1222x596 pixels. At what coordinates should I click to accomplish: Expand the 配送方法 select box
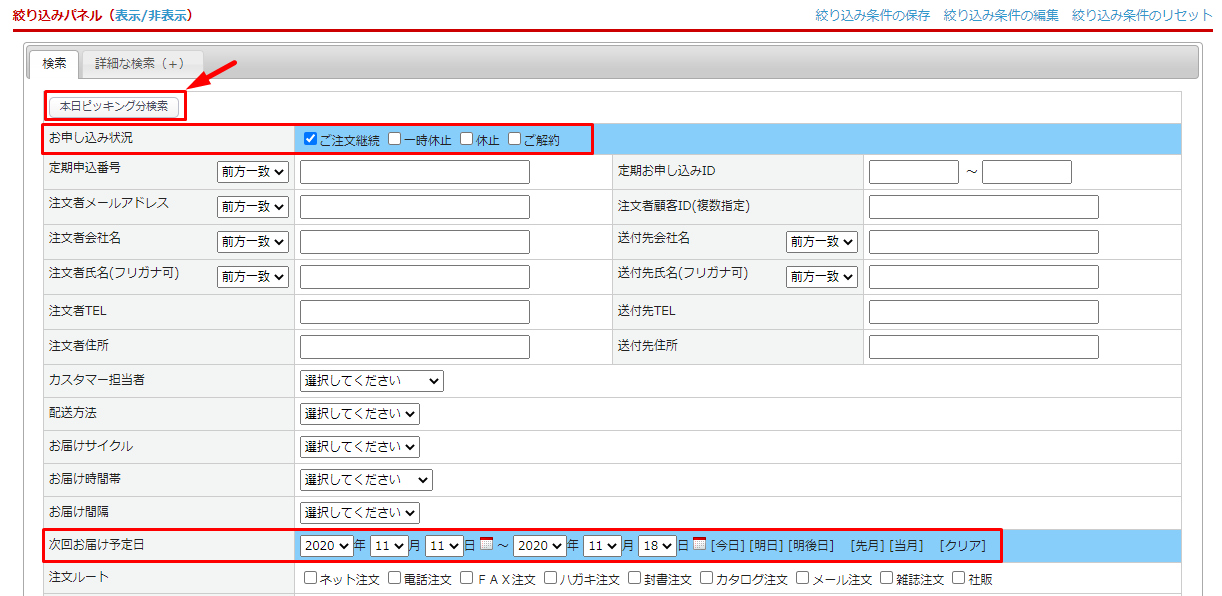(x=359, y=414)
